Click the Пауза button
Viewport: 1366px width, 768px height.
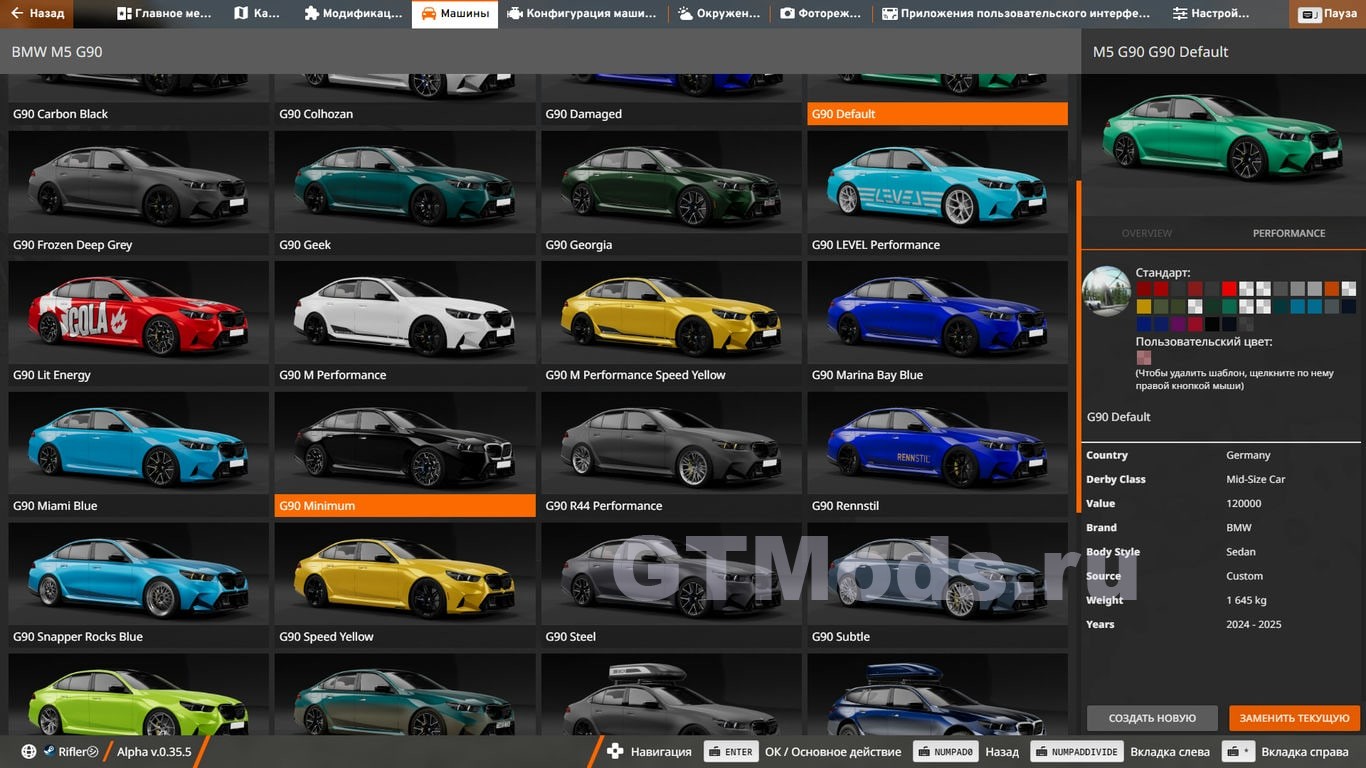[x=1327, y=14]
